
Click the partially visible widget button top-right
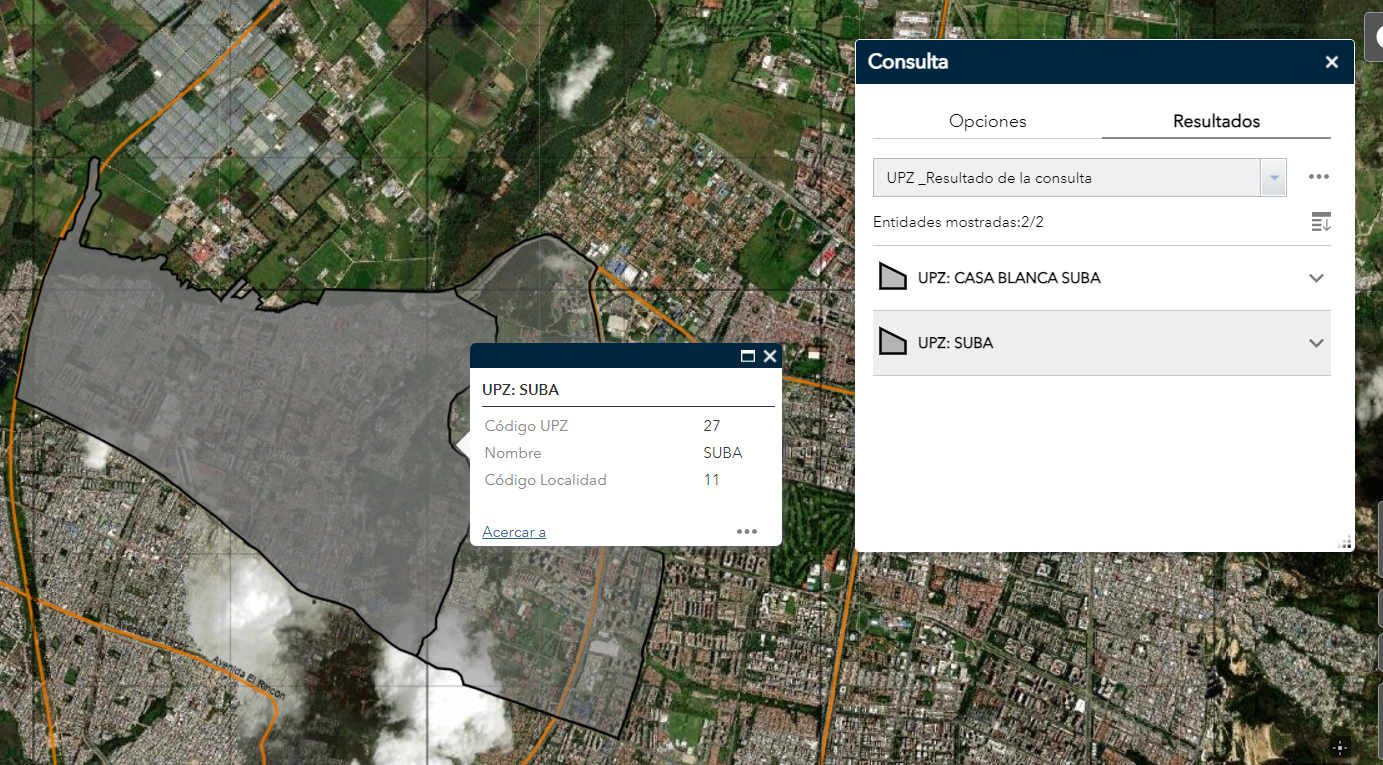point(1375,33)
